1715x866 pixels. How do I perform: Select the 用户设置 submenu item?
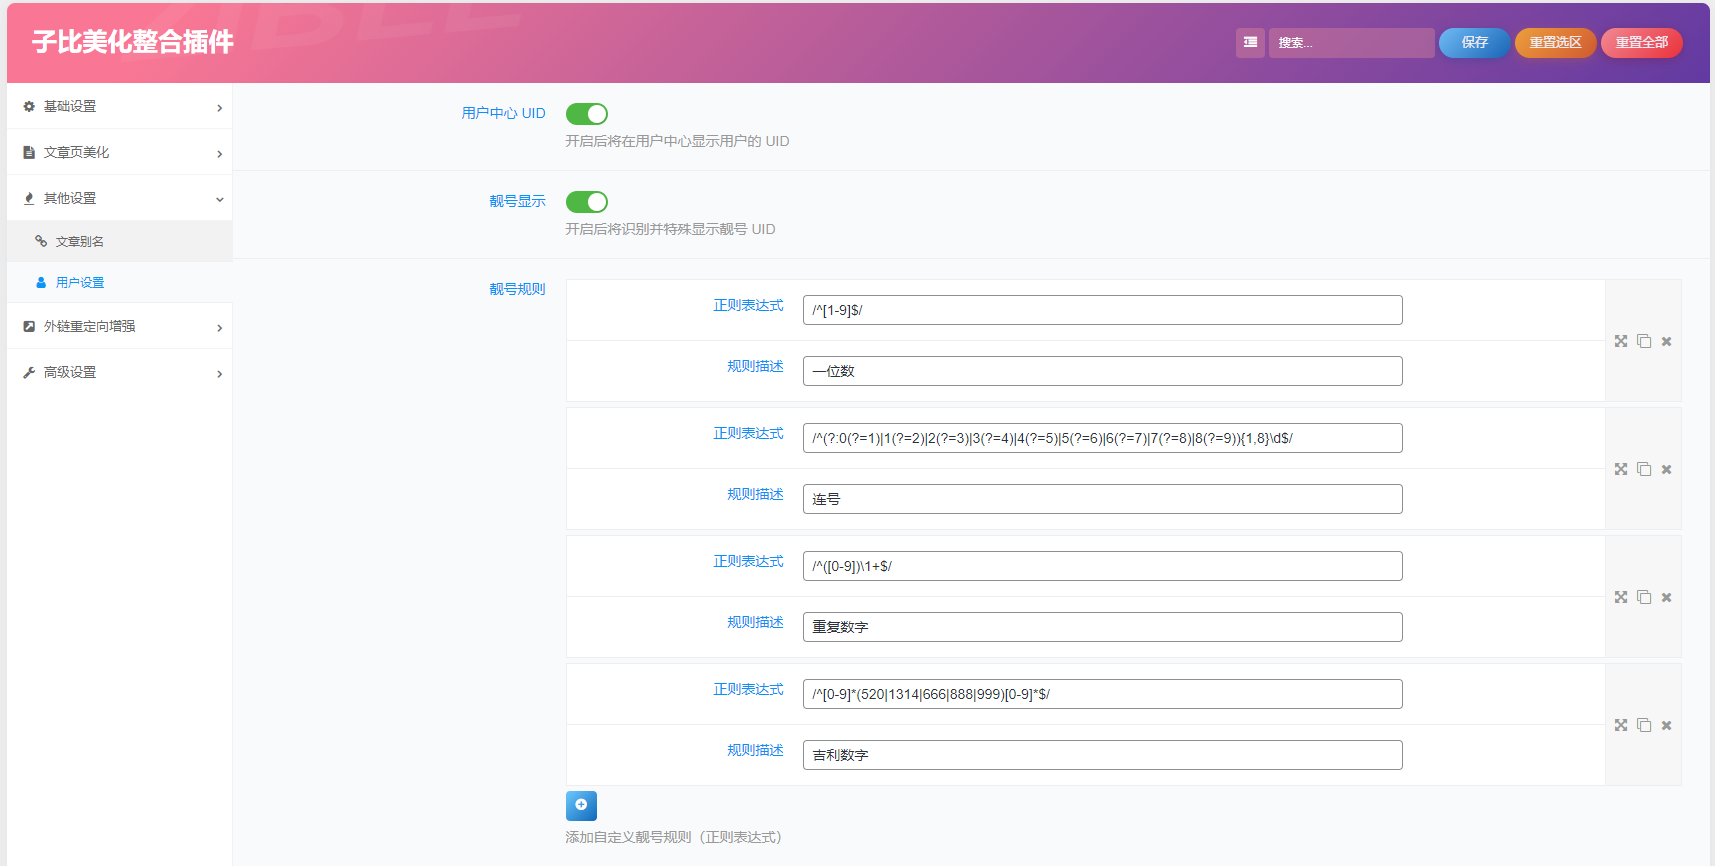[80, 283]
